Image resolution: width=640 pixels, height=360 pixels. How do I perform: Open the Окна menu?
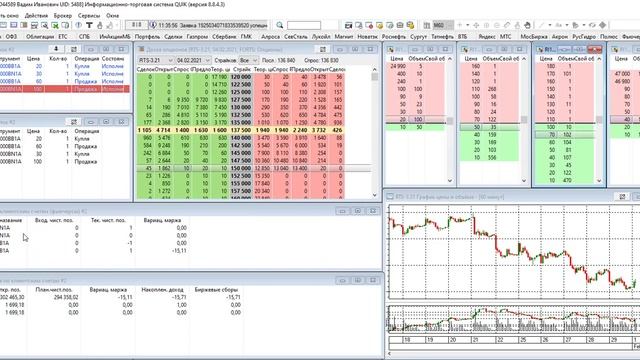coord(112,16)
